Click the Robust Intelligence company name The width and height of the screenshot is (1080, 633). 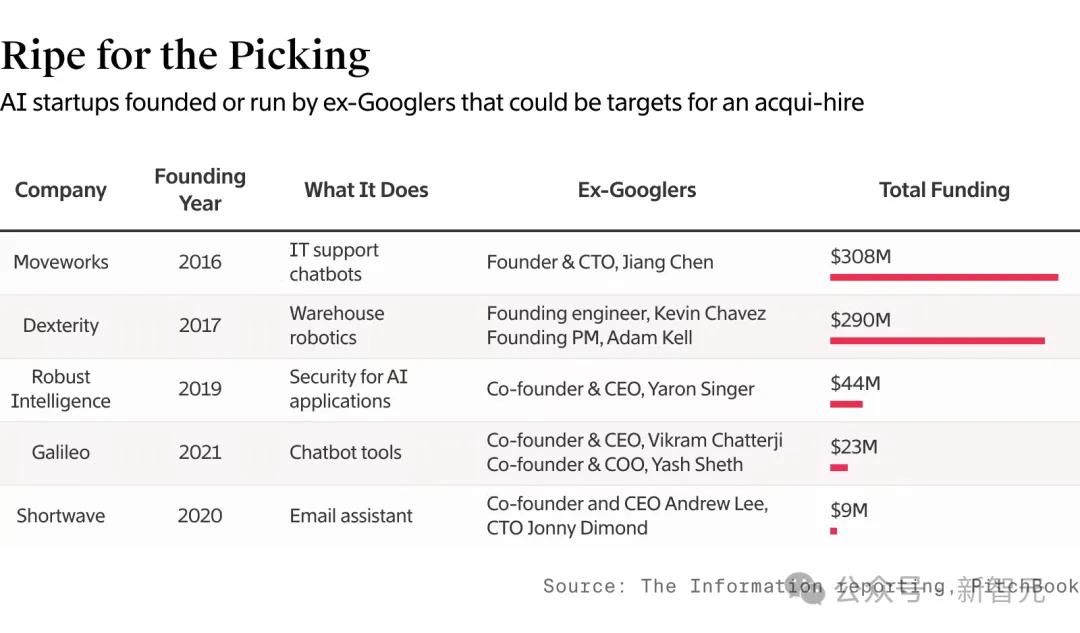point(61,389)
